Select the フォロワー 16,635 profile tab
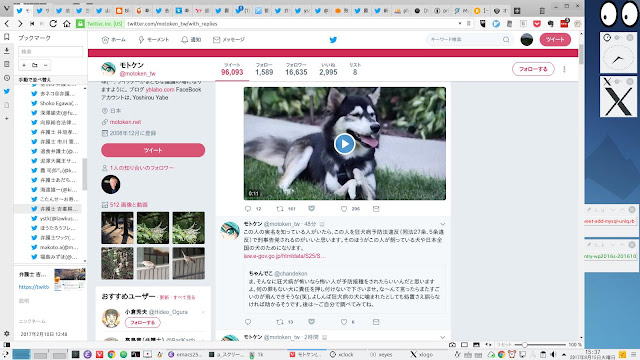Screen dimensions: 640x360 (x=296, y=69)
